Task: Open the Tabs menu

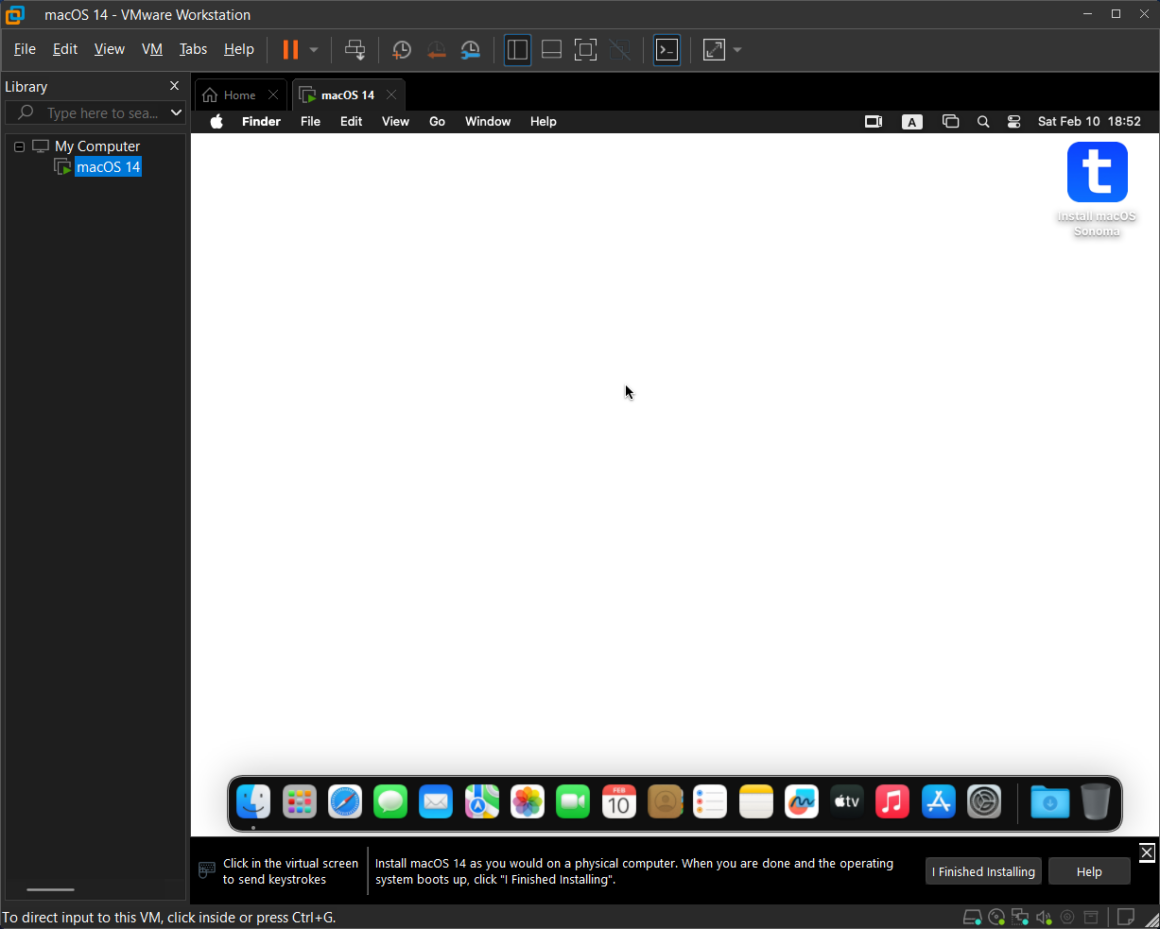Action: coord(193,49)
